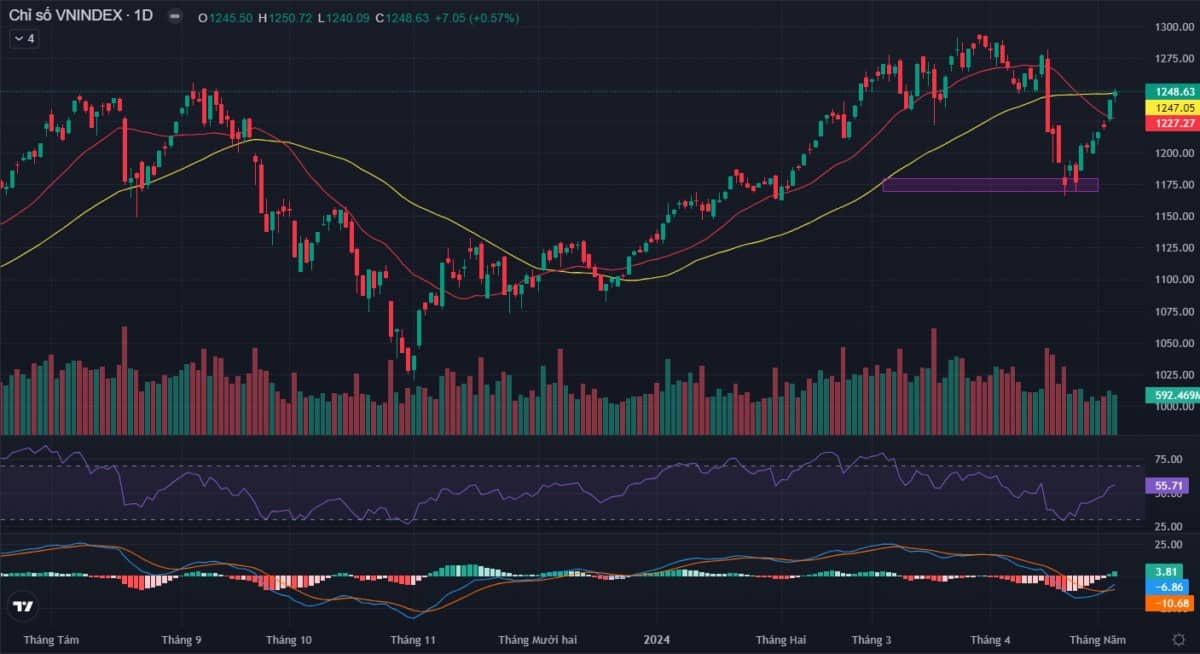Click the Tháng 4 time axis label
1200x654 pixels.
[x=990, y=640]
